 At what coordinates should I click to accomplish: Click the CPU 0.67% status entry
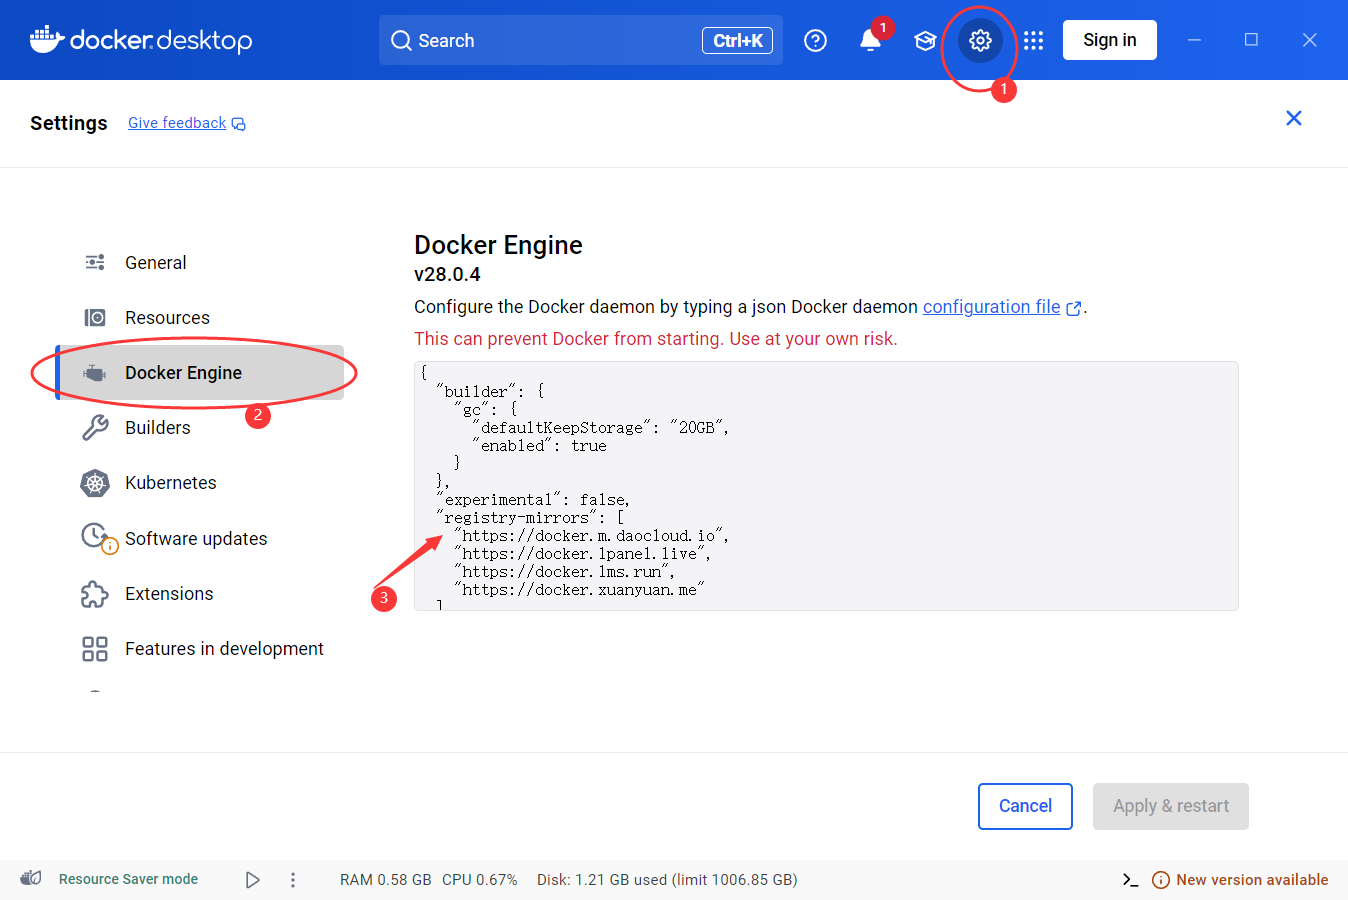480,880
